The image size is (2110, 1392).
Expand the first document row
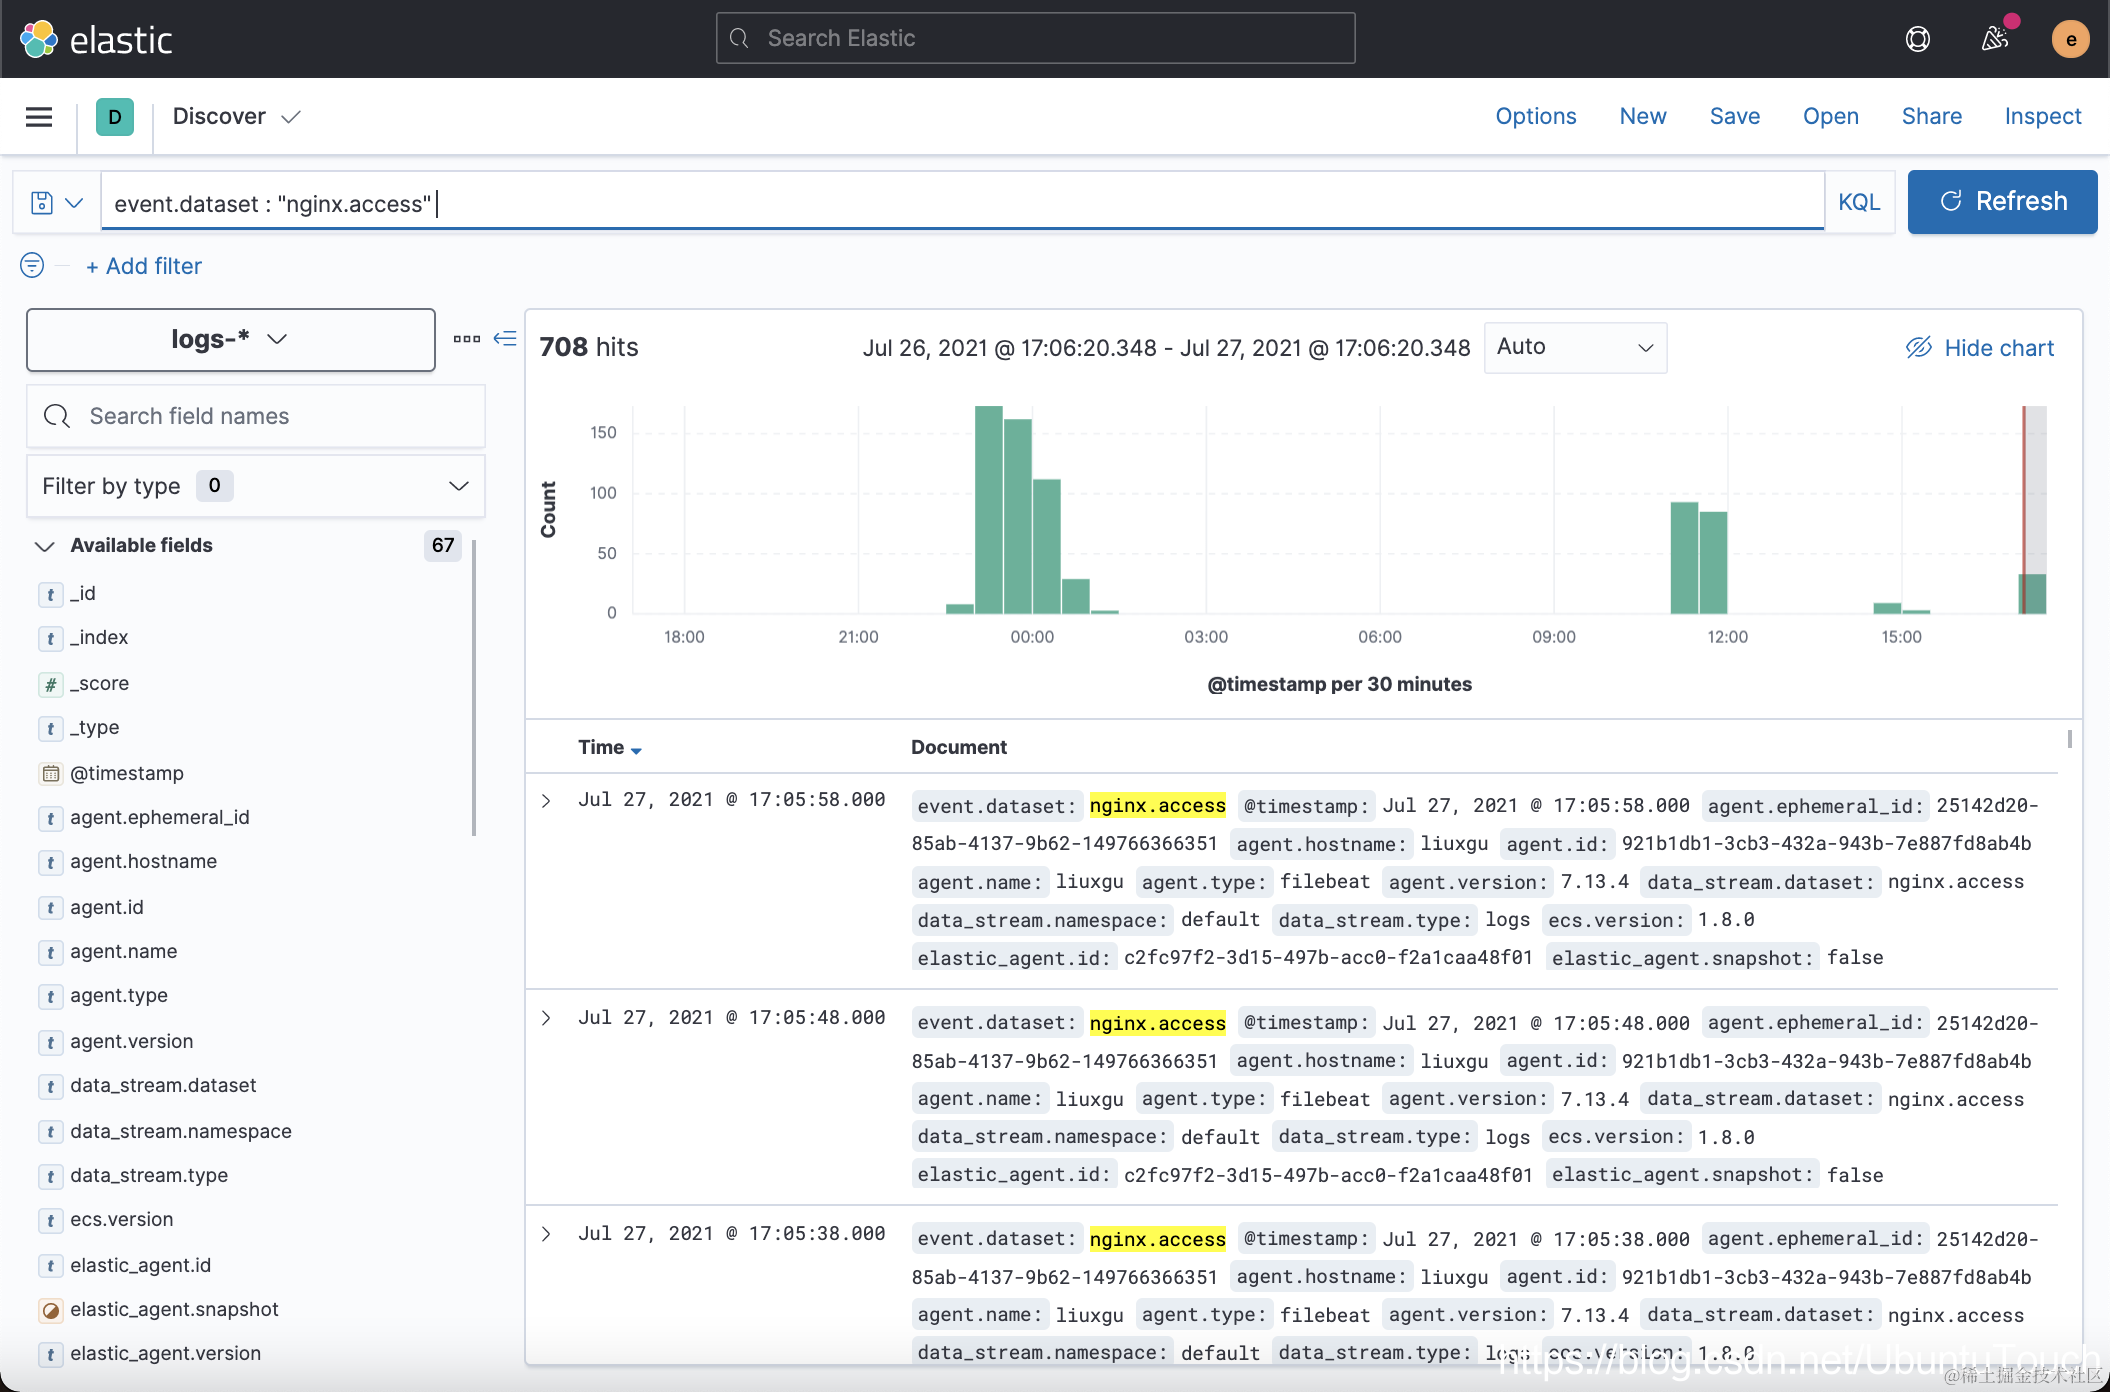(546, 801)
